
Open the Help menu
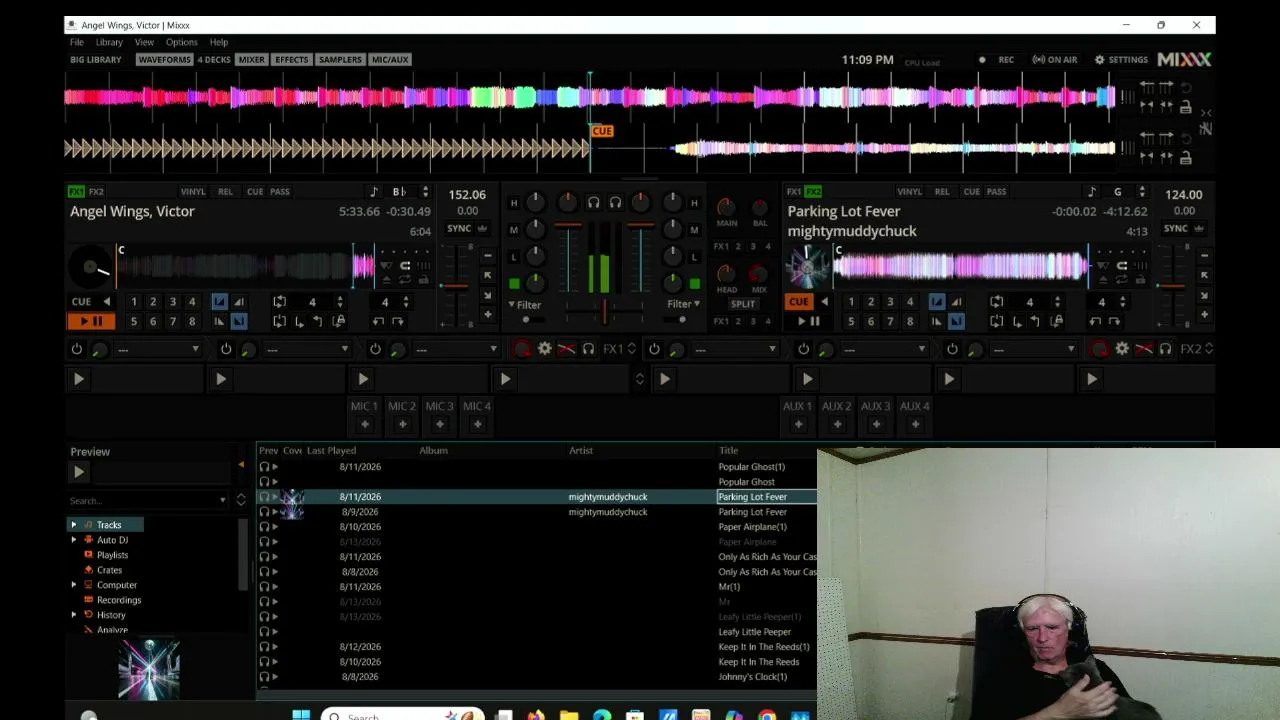(x=219, y=42)
